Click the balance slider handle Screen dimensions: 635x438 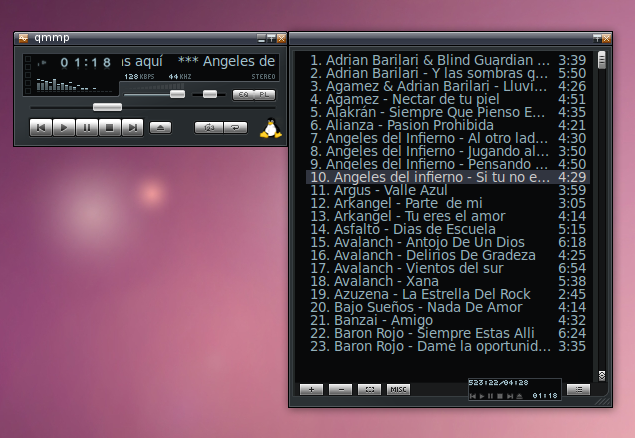point(210,94)
